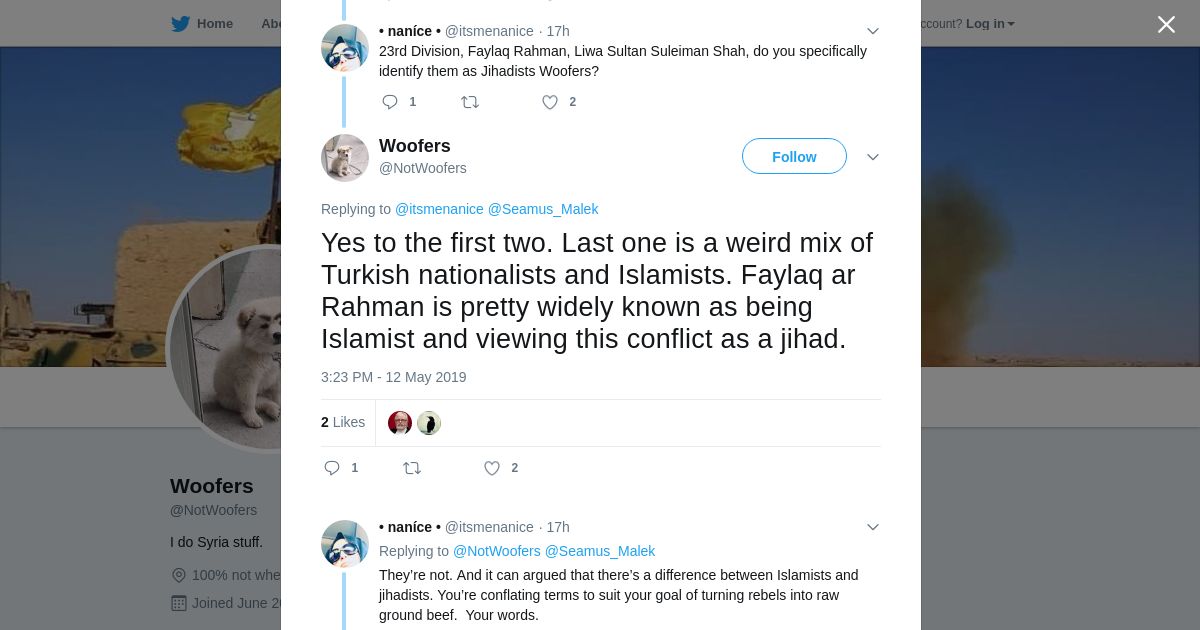Retweet the top naníce tweet
The image size is (1200, 630).
[x=470, y=102]
